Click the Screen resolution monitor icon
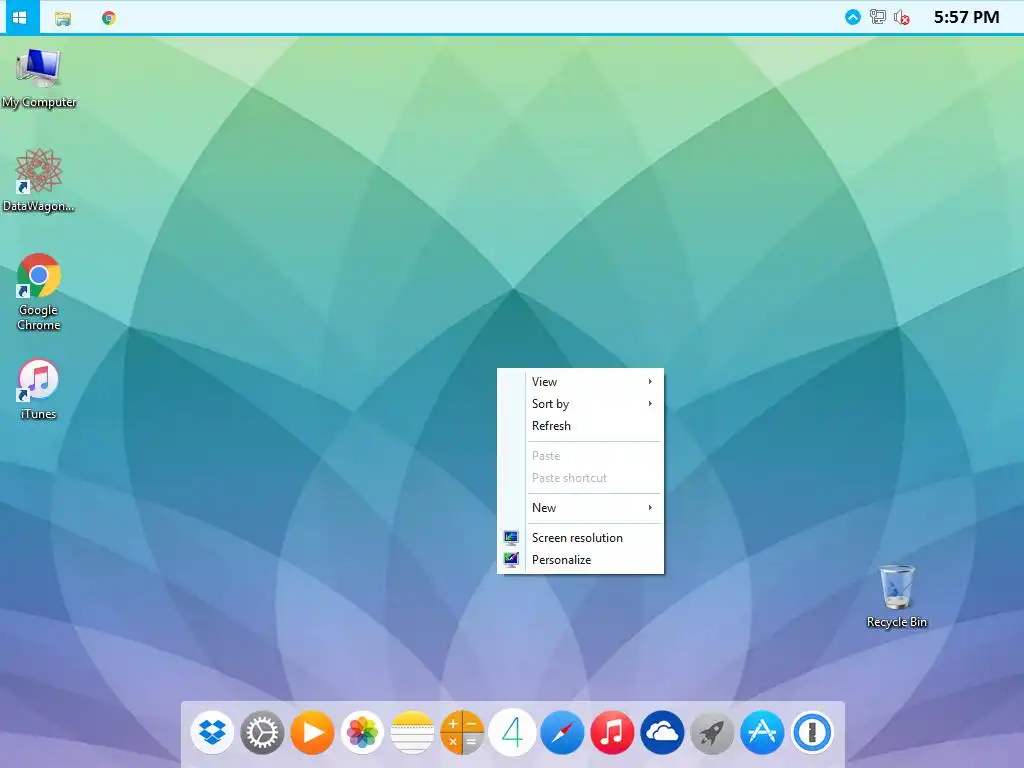1024x768 pixels. tap(511, 537)
